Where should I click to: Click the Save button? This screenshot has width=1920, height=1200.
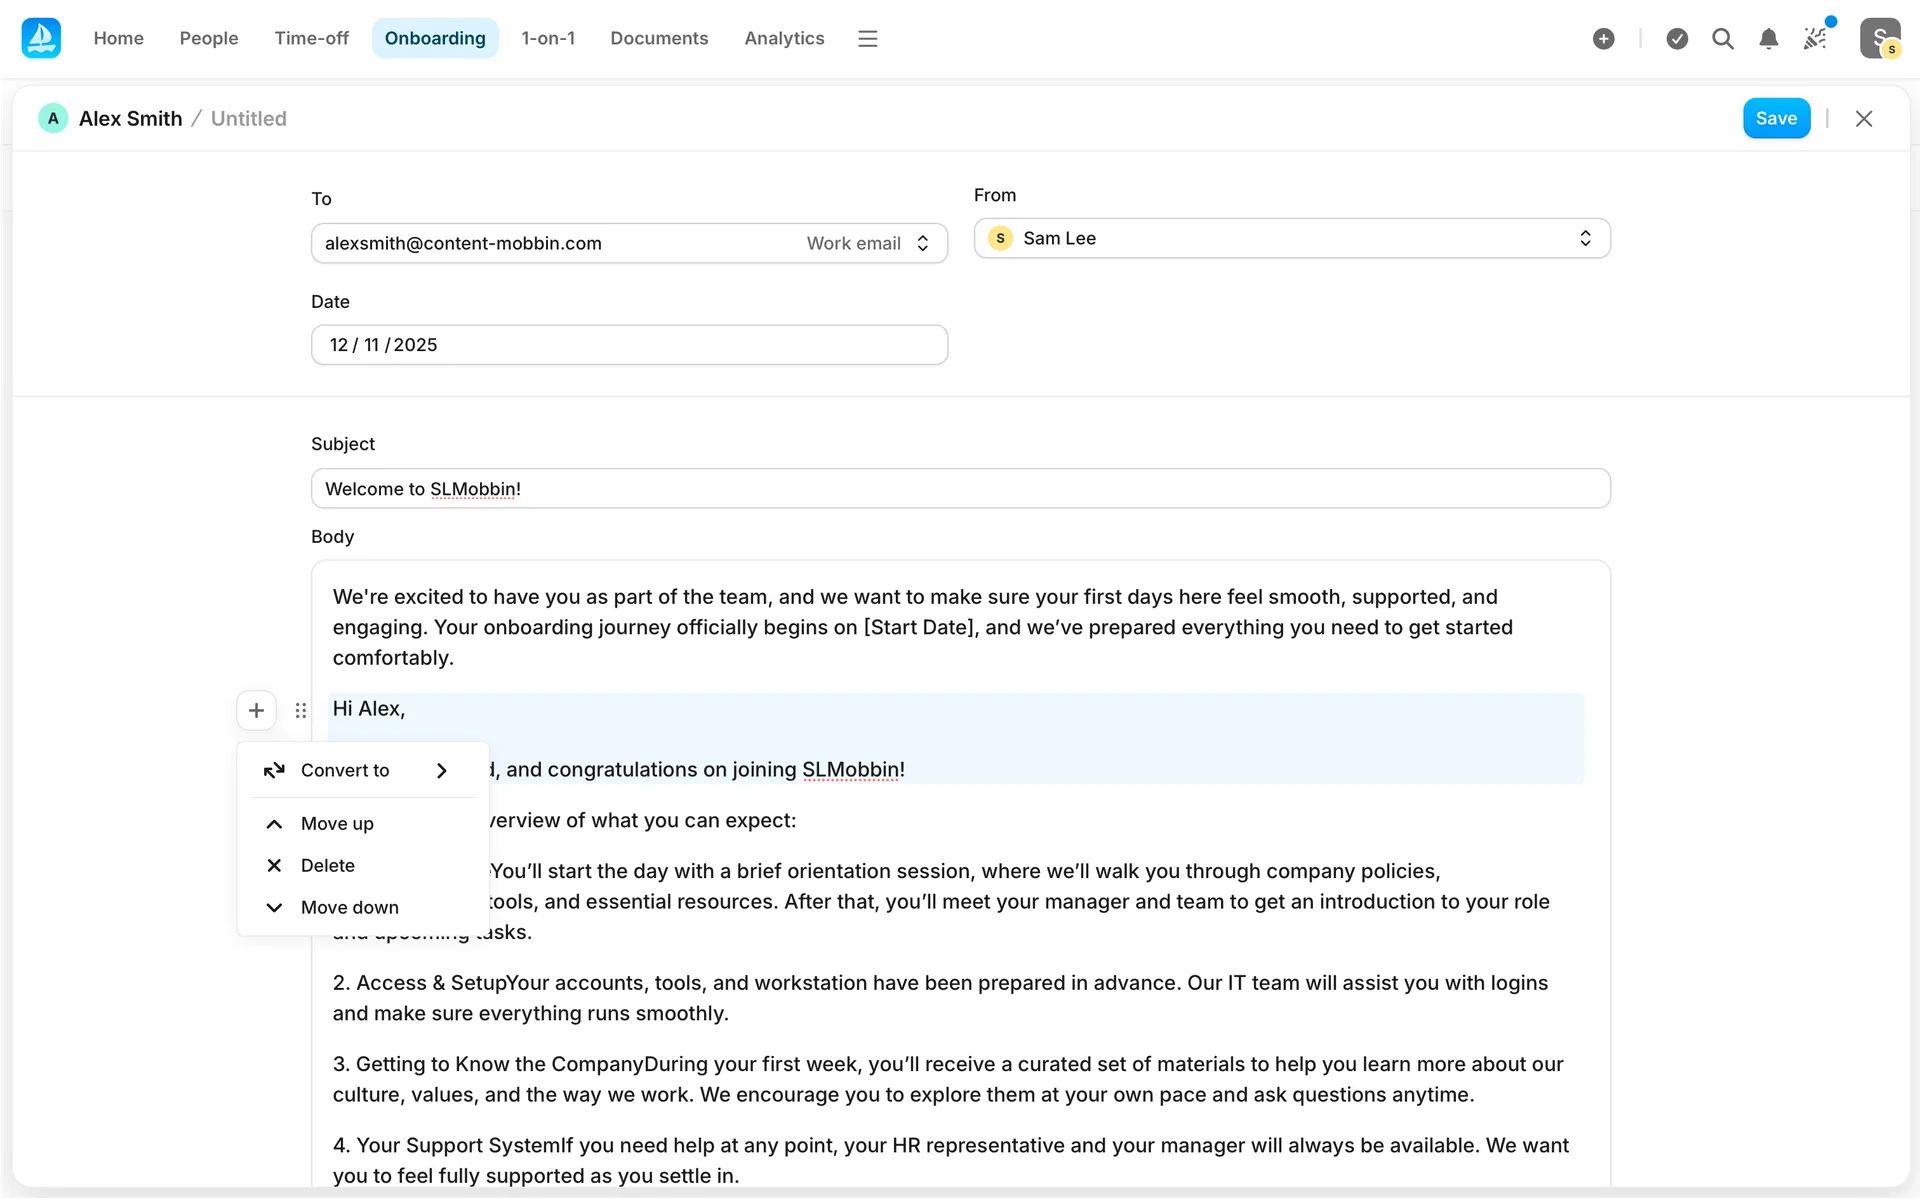[x=1775, y=118]
